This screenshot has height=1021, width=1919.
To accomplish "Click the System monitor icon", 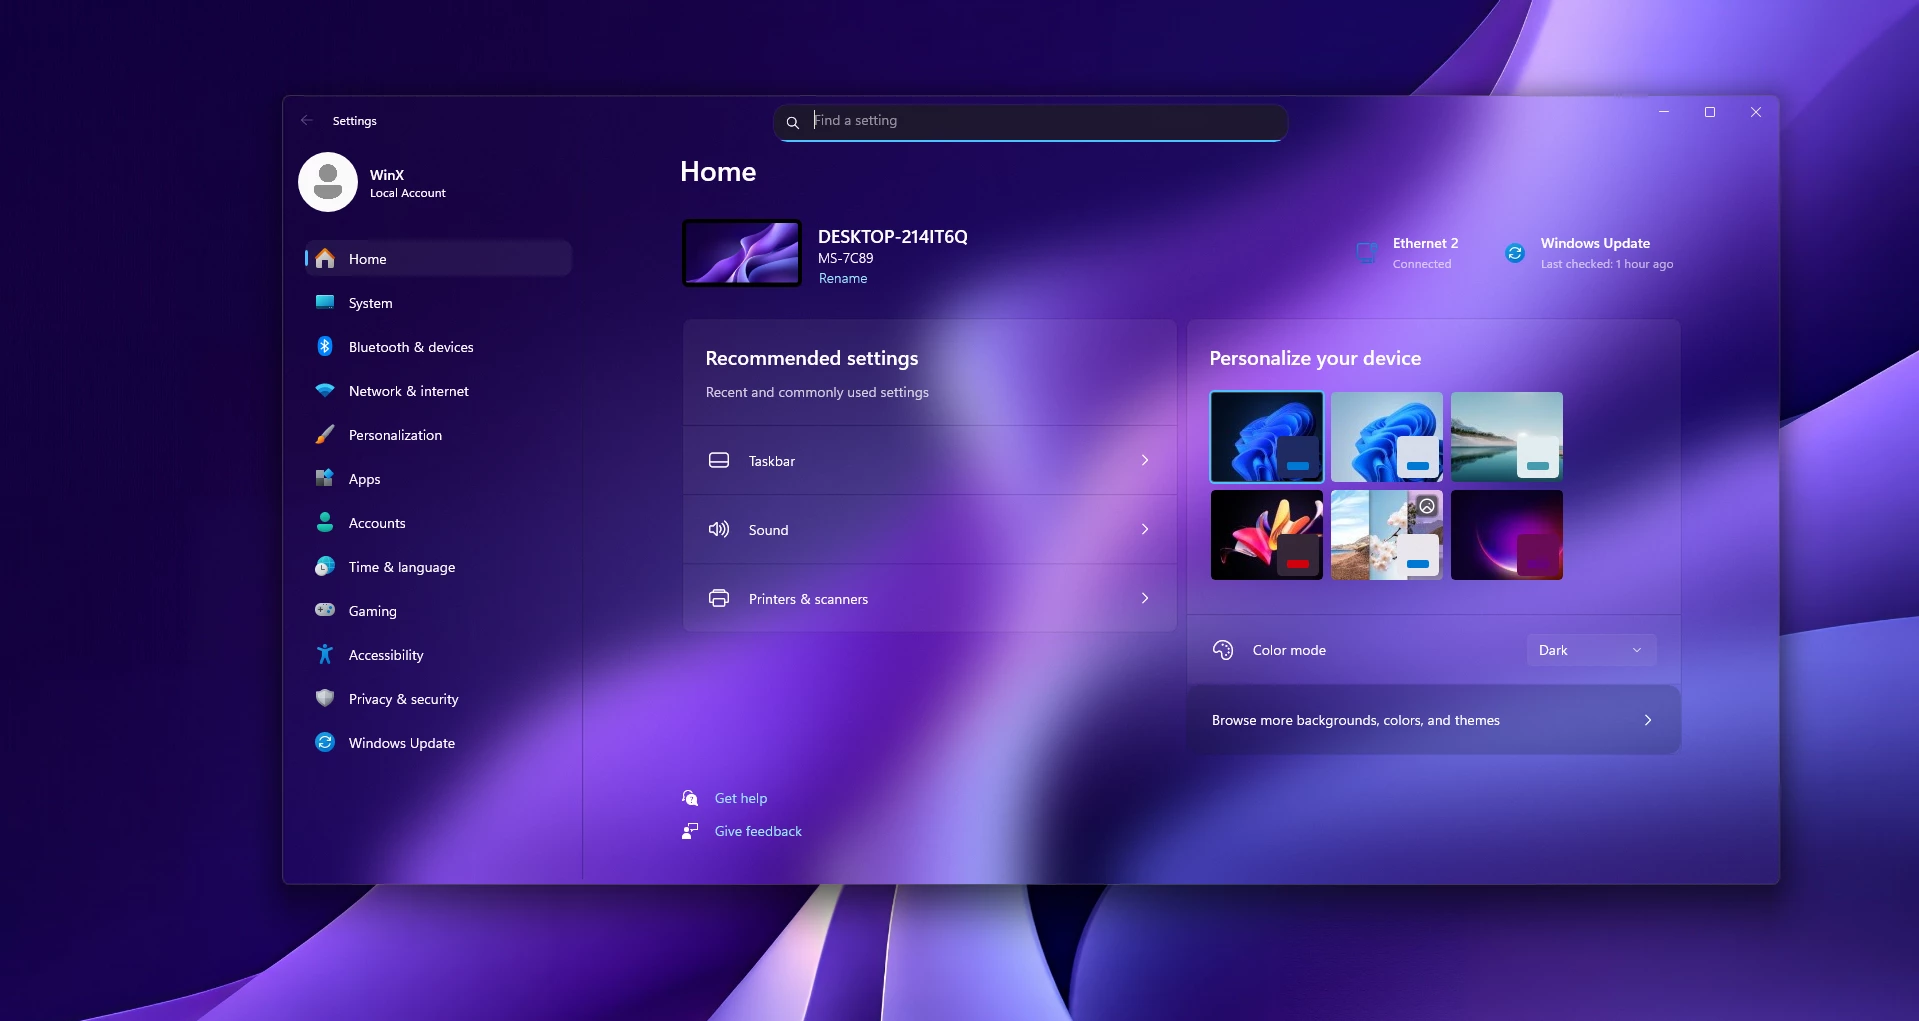I will pyautogui.click(x=325, y=302).
